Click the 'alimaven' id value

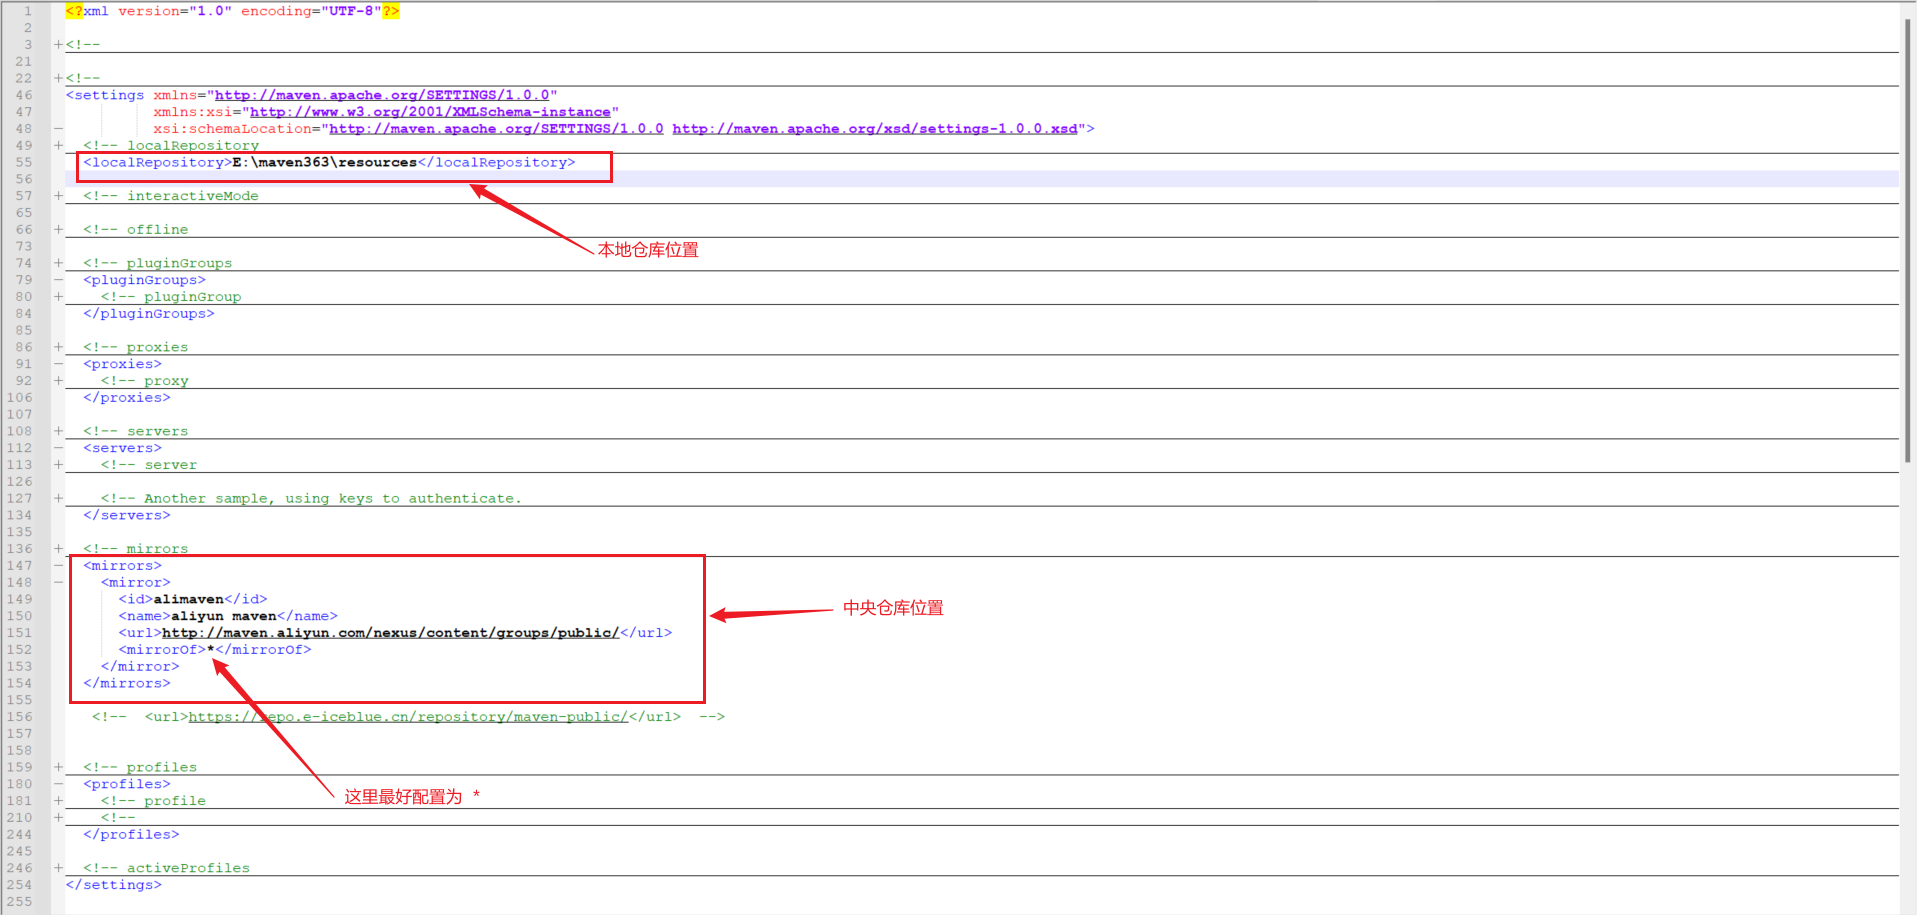(188, 600)
